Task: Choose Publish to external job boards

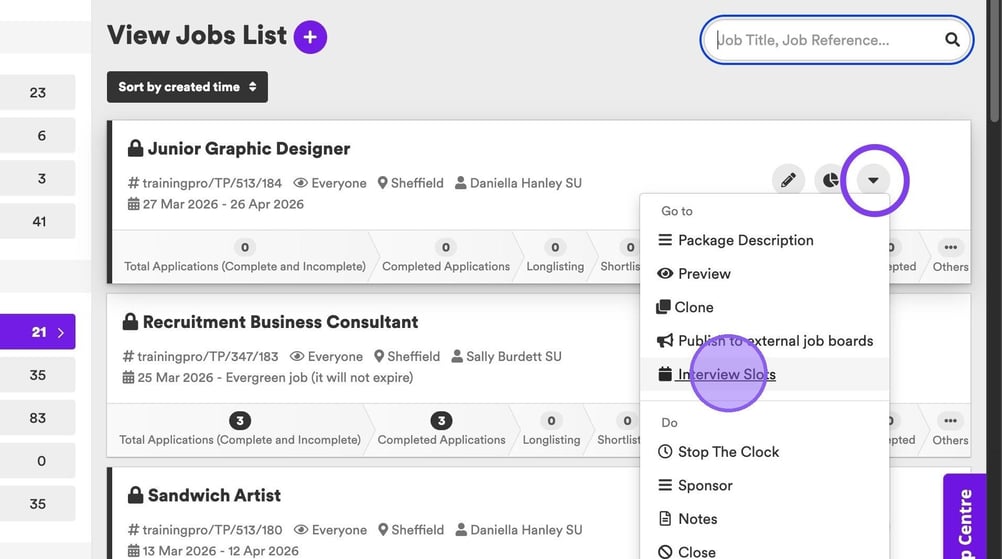Action: (775, 341)
